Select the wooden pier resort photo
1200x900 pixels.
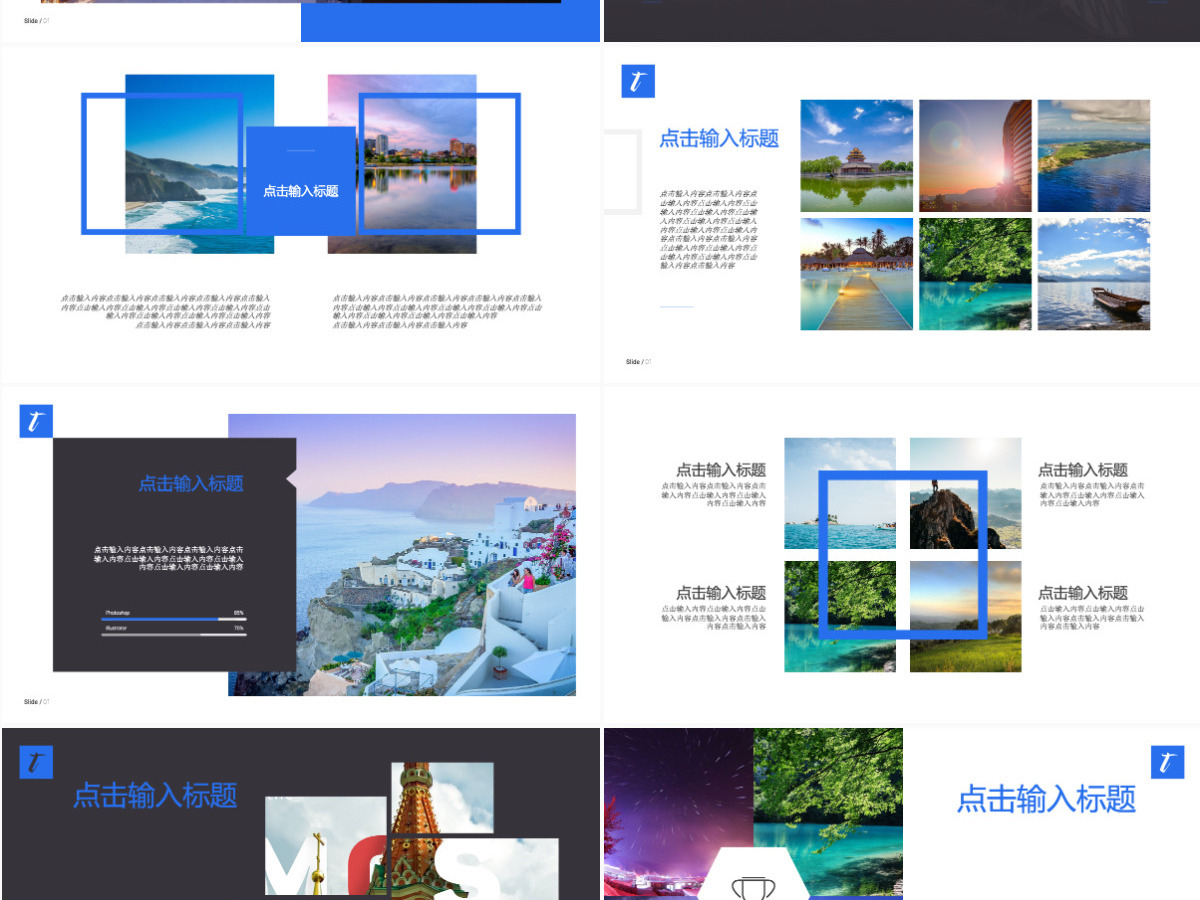pos(857,274)
